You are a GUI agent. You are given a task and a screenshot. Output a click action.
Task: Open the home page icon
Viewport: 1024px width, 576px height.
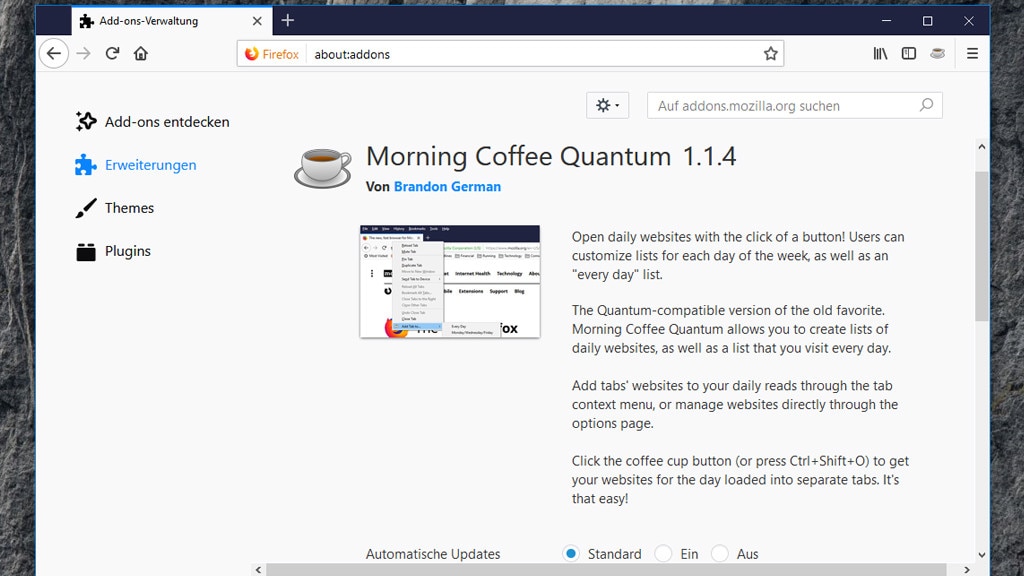point(141,54)
